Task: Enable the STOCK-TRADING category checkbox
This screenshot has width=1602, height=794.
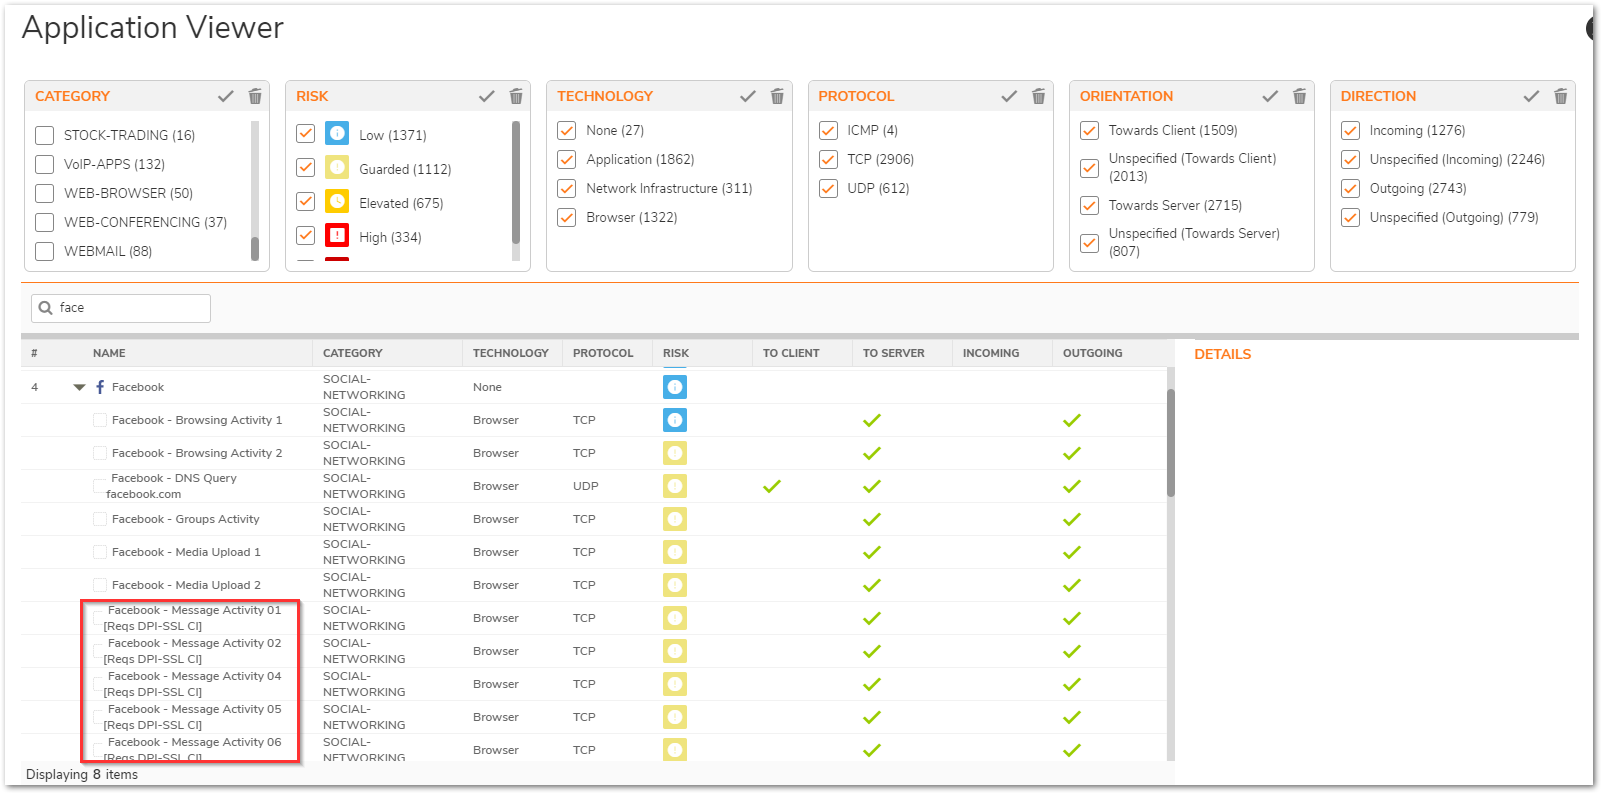Action: pyautogui.click(x=45, y=135)
